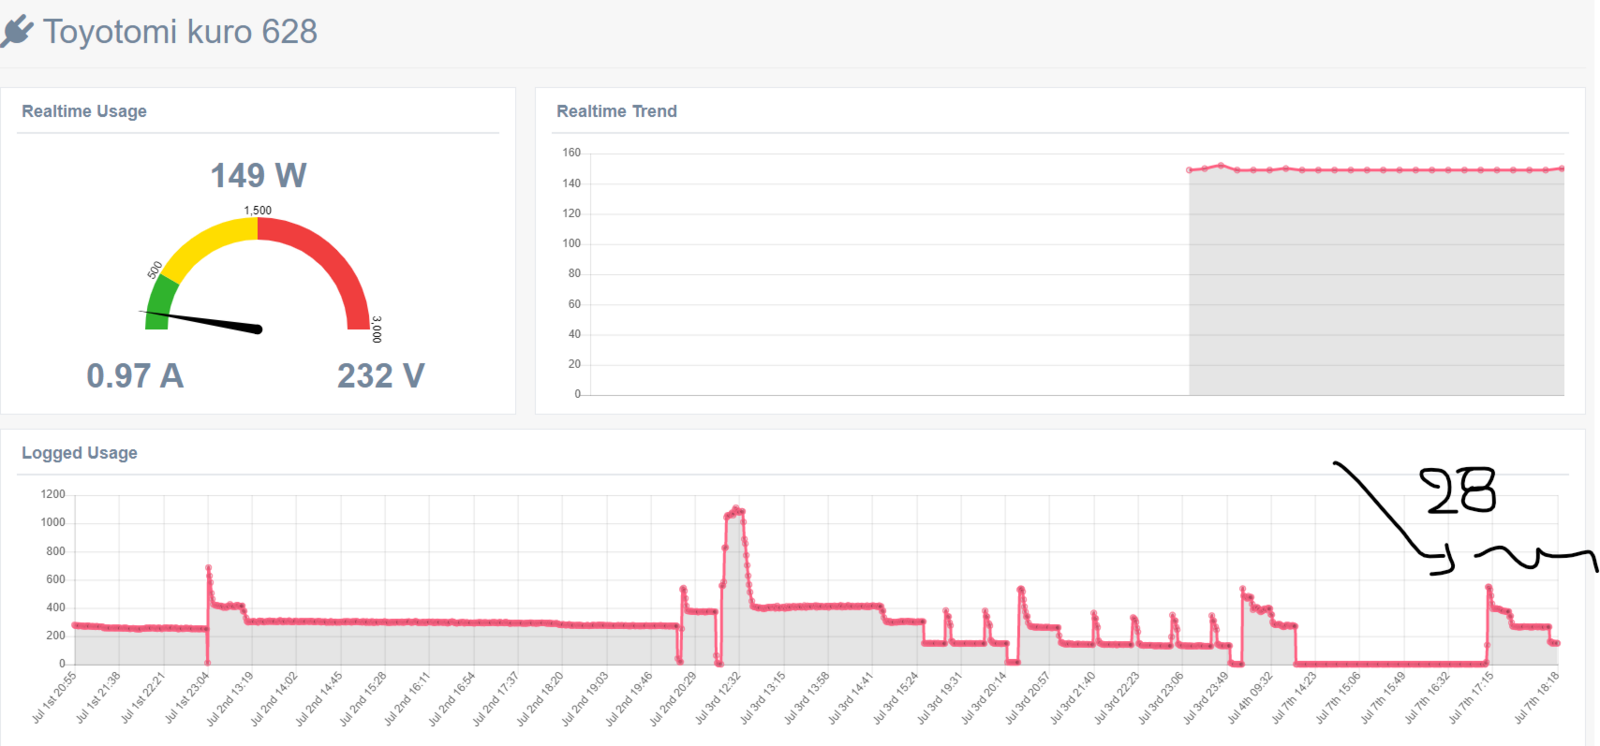
Task: Click the Jul 3rd 23:49 axis label
Action: (1206, 697)
